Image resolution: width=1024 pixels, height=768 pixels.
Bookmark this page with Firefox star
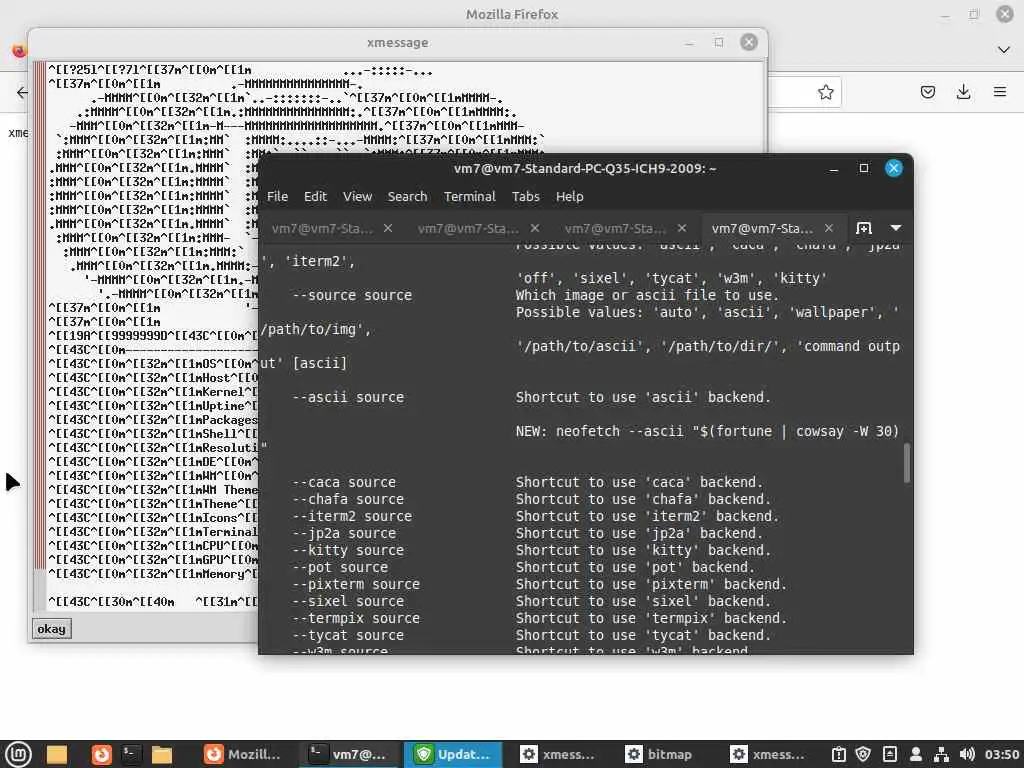pos(825,92)
